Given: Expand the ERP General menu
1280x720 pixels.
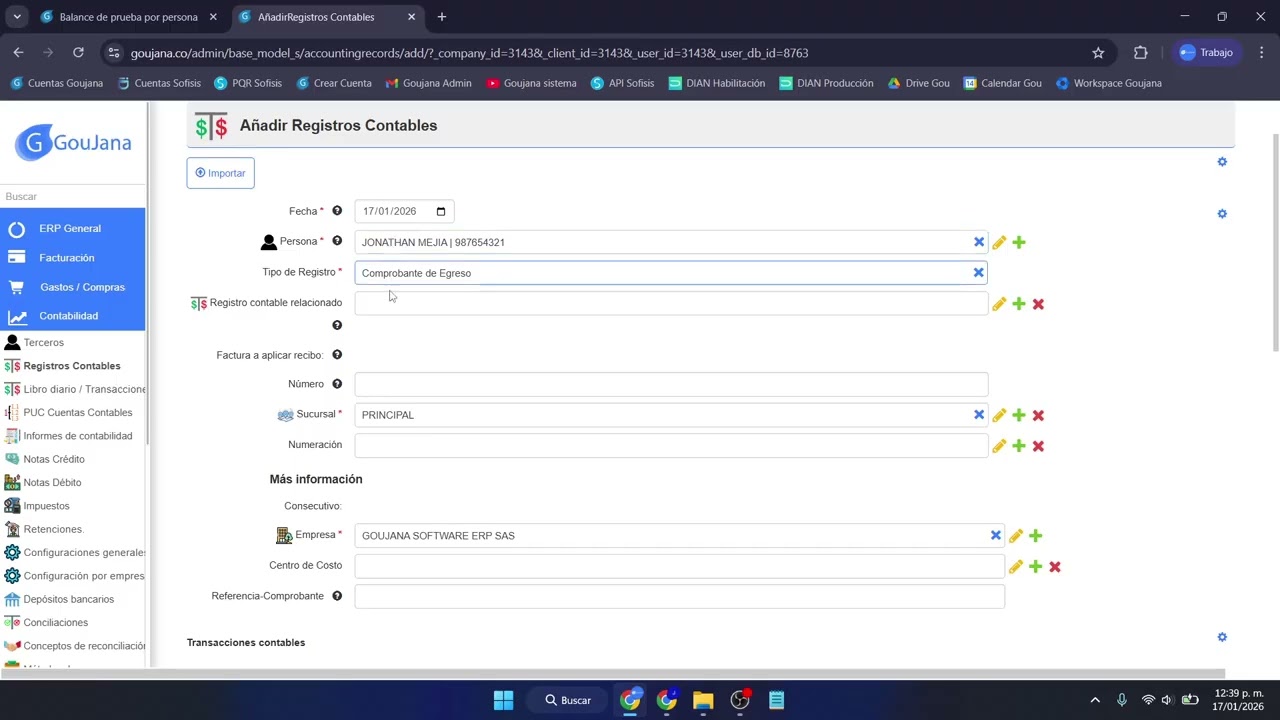Looking at the screenshot, I should pos(72,229).
